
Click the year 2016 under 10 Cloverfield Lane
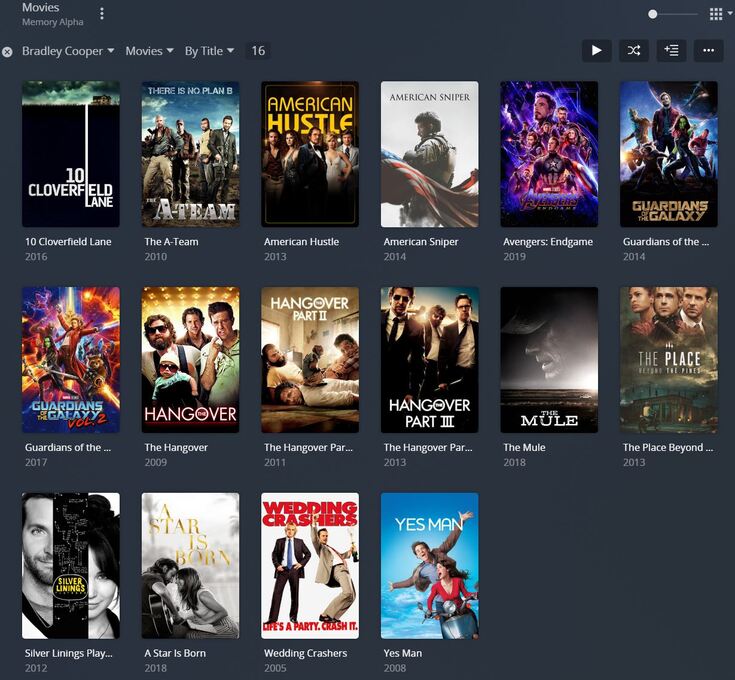point(36,257)
